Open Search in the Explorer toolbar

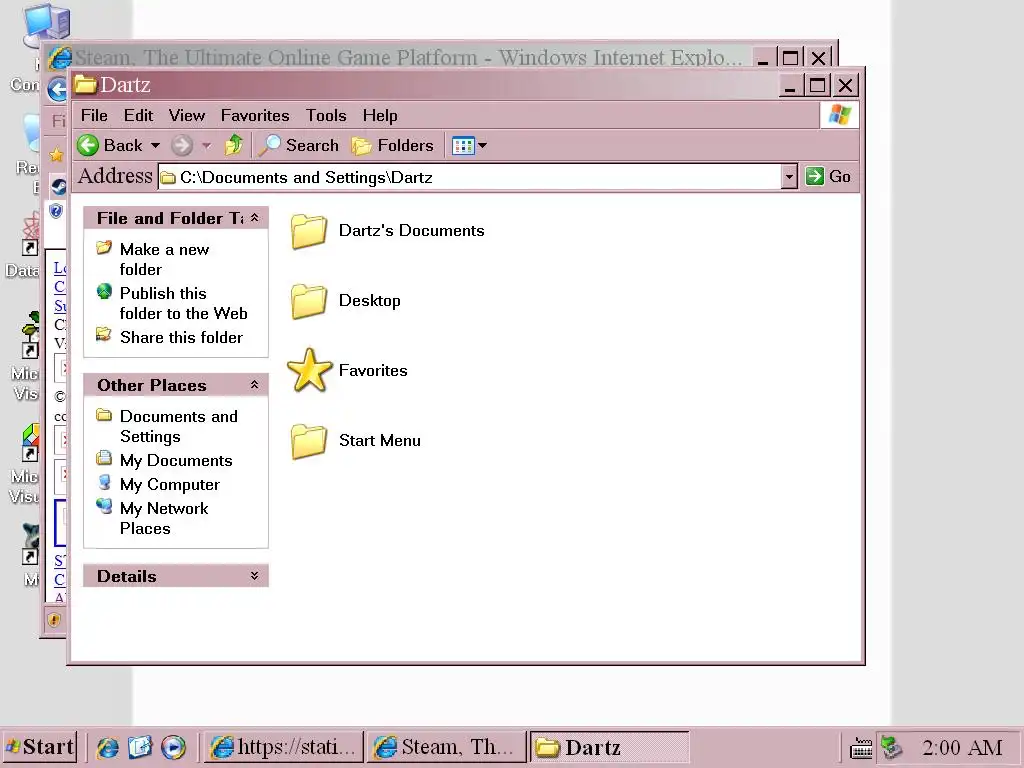point(298,145)
